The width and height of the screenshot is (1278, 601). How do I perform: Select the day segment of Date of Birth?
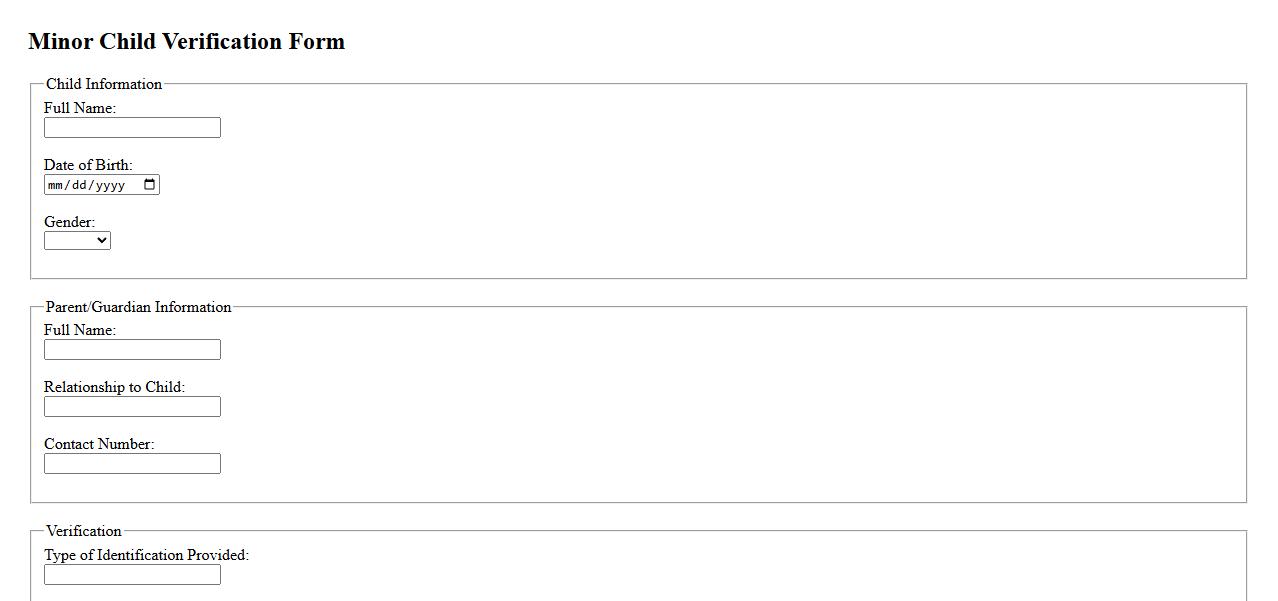tap(80, 185)
